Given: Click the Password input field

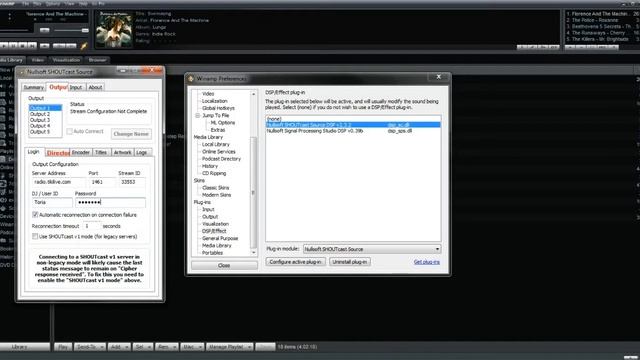Looking at the screenshot, I should pyautogui.click(x=110, y=202).
